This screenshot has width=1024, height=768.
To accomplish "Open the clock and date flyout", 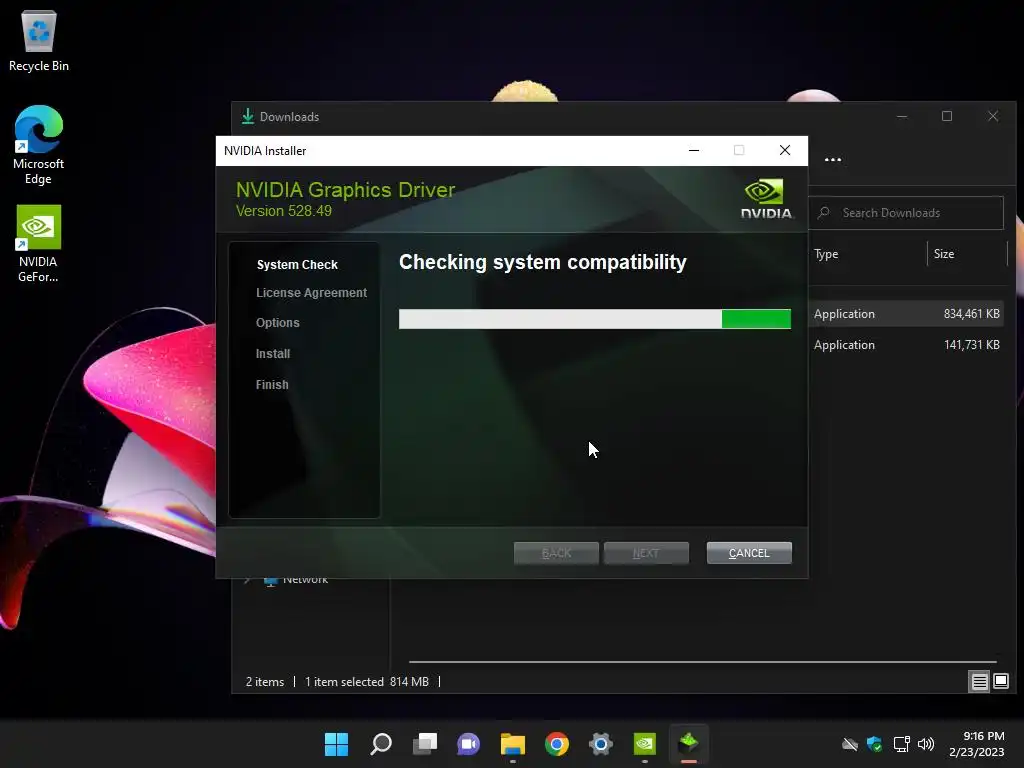I will 977,744.
